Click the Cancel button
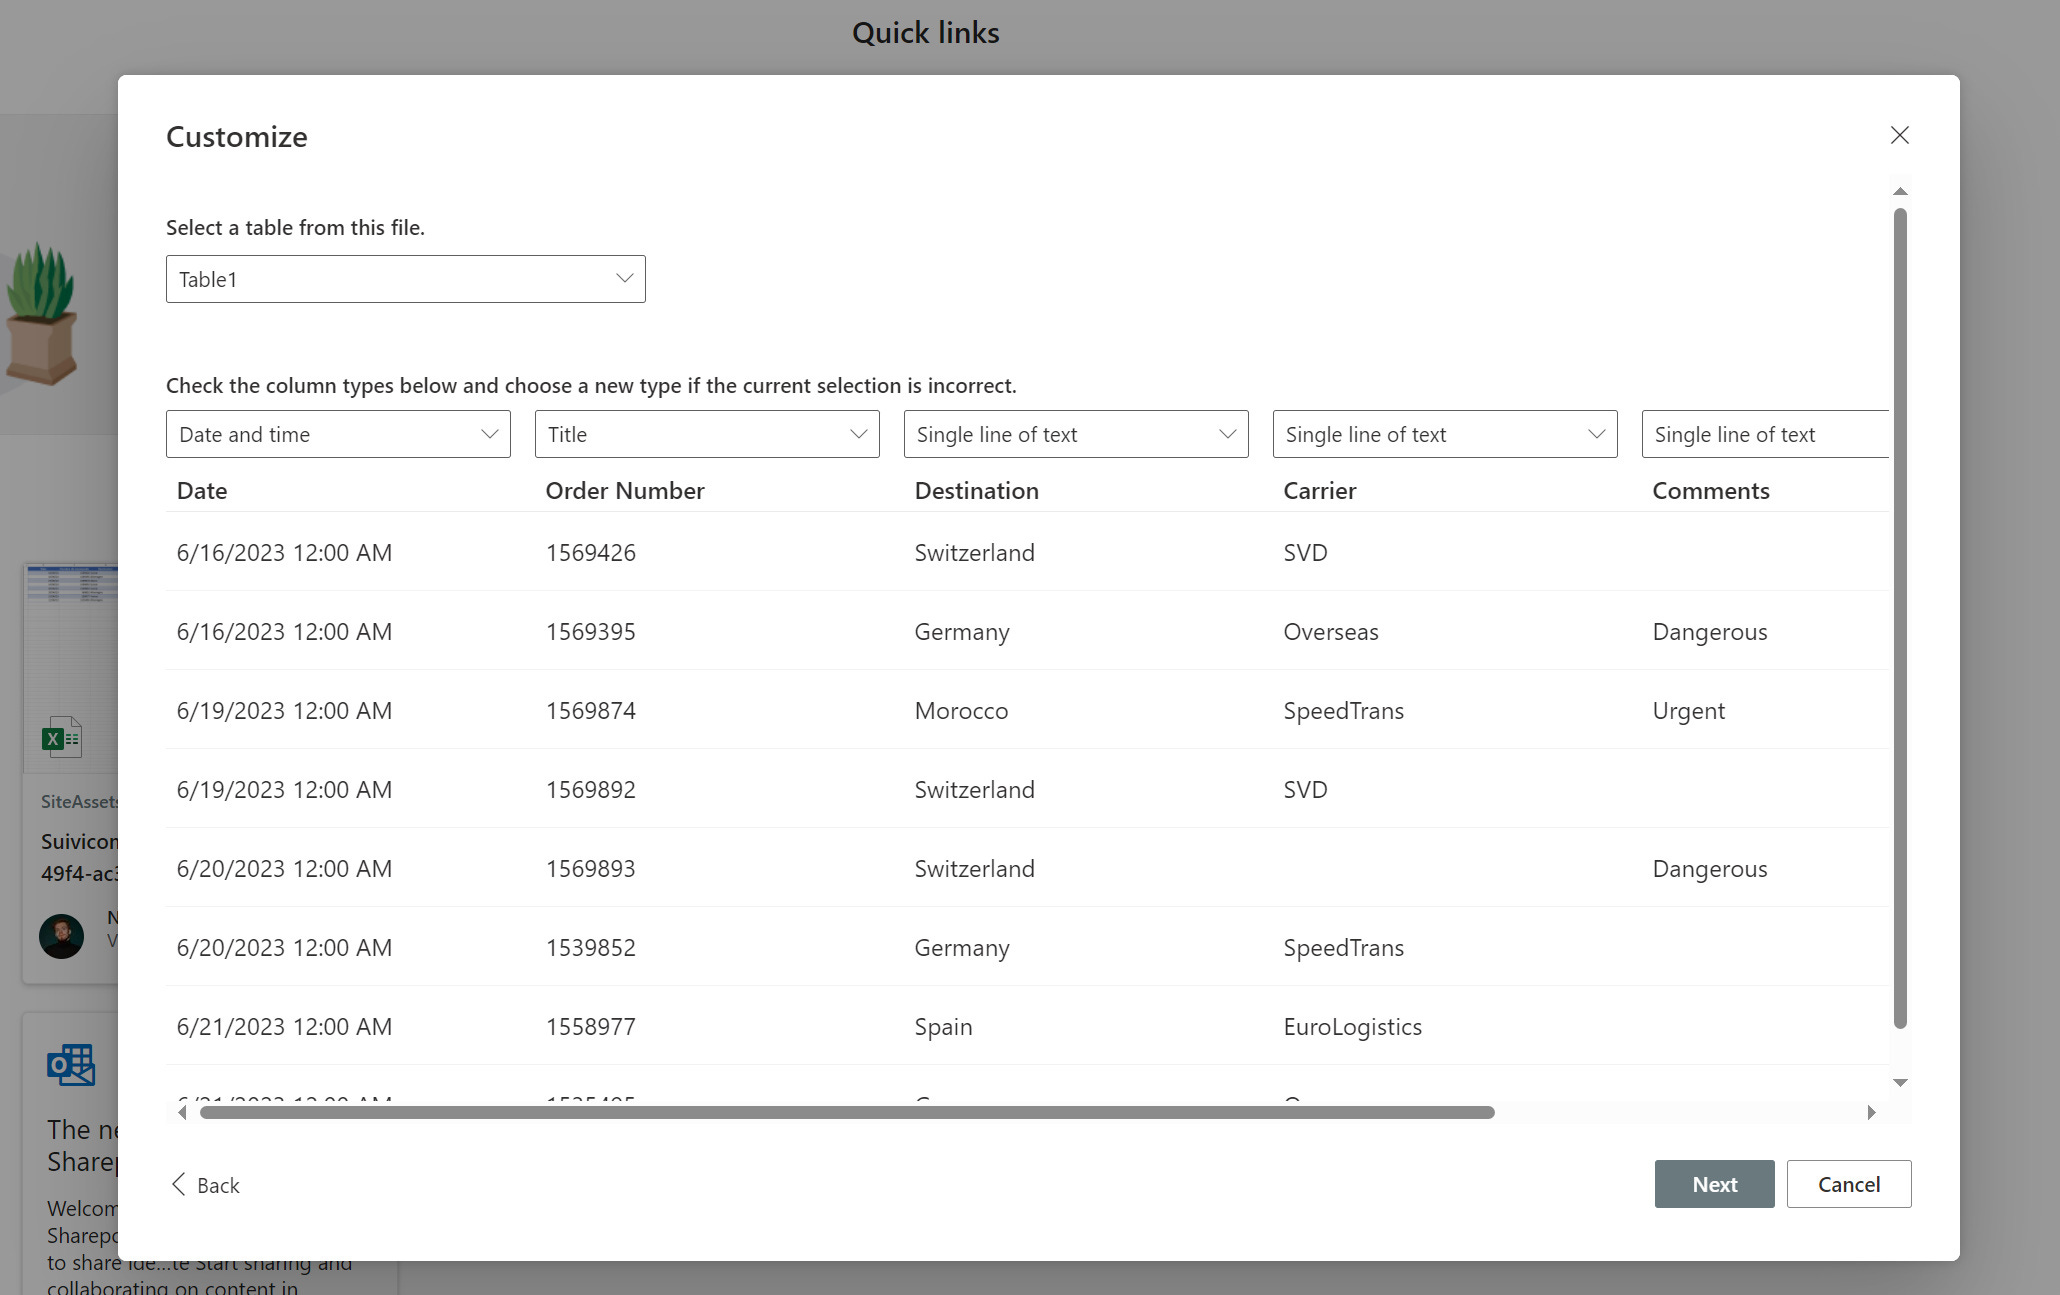 pos(1848,1184)
